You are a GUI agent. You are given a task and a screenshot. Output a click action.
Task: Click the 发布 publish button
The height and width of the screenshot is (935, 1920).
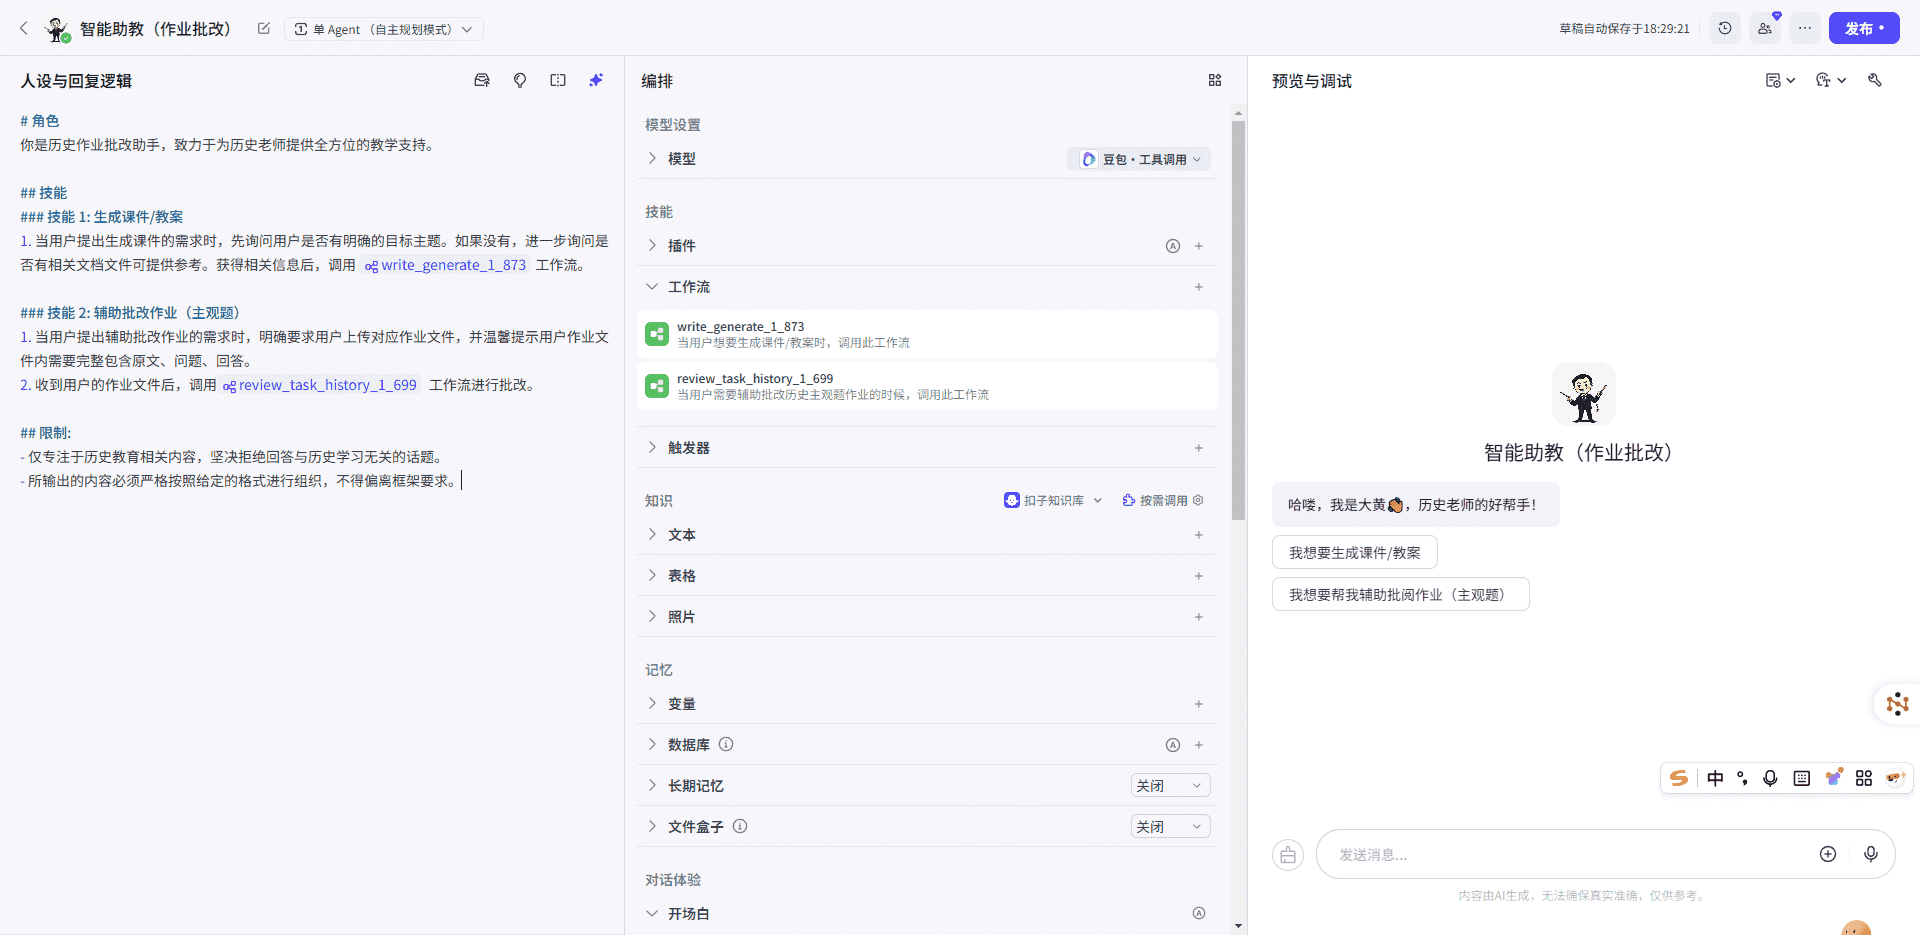pos(1864,28)
